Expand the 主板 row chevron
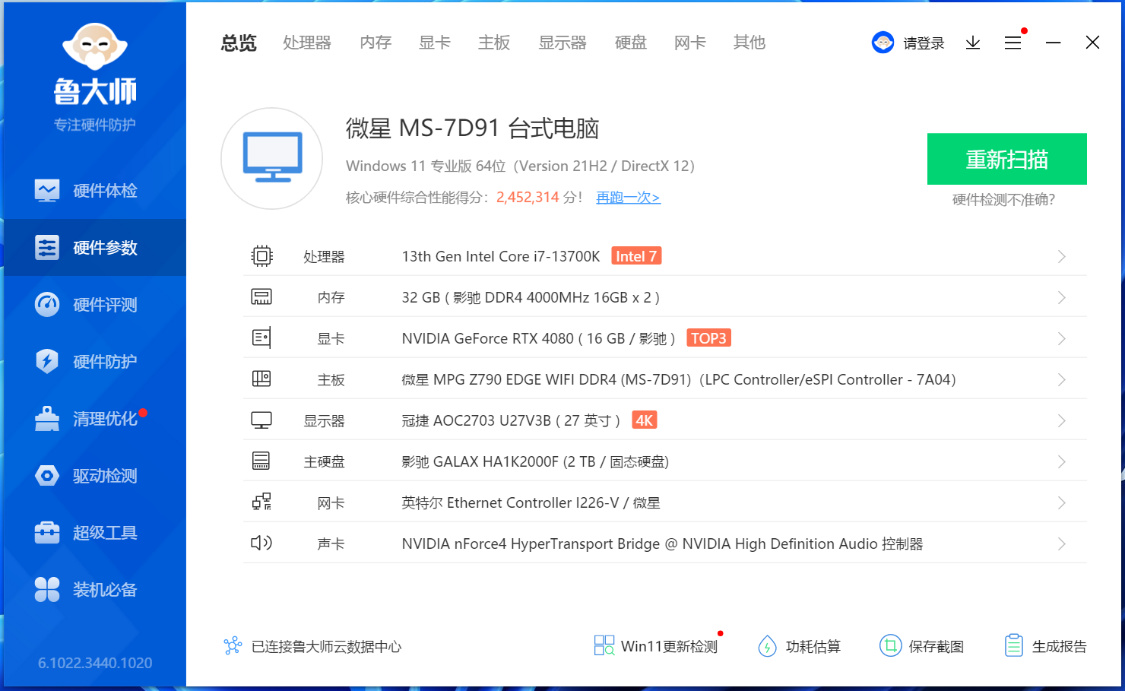 click(x=1062, y=380)
